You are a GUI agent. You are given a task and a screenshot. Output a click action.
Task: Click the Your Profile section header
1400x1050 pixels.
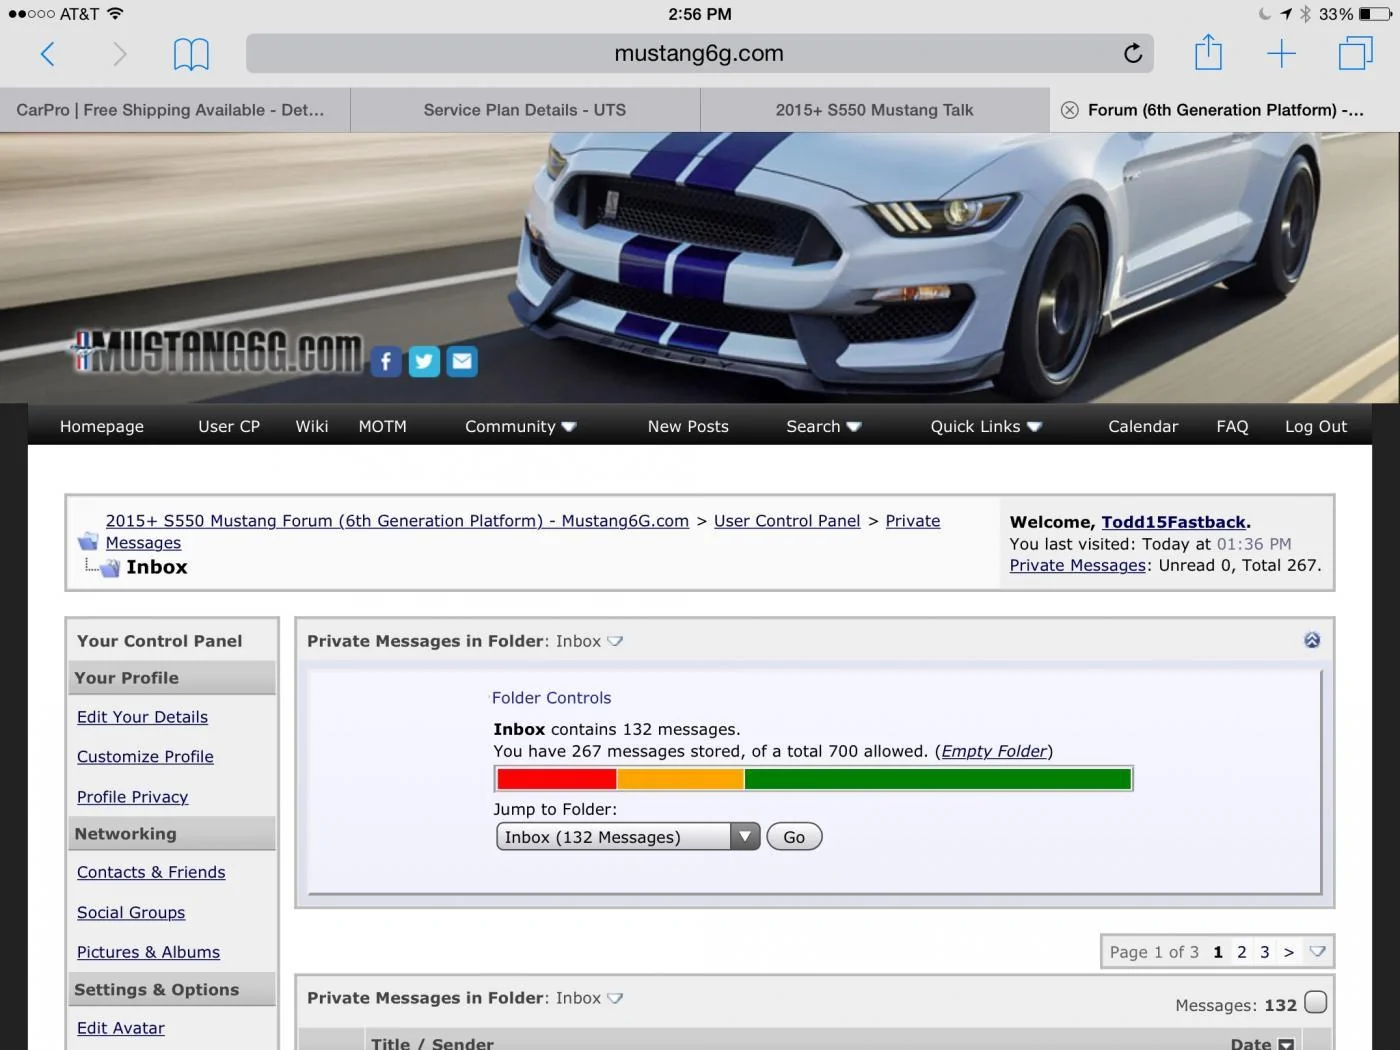click(x=172, y=678)
